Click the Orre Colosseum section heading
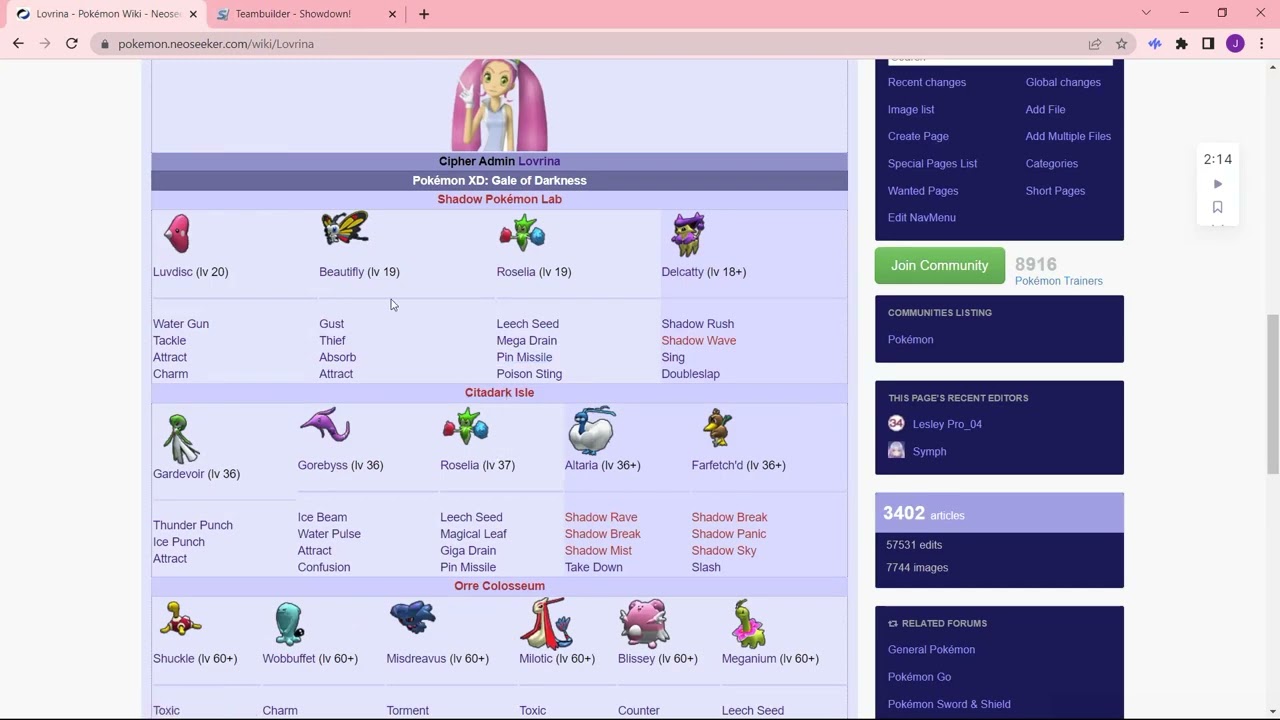Image resolution: width=1280 pixels, height=720 pixels. (499, 586)
